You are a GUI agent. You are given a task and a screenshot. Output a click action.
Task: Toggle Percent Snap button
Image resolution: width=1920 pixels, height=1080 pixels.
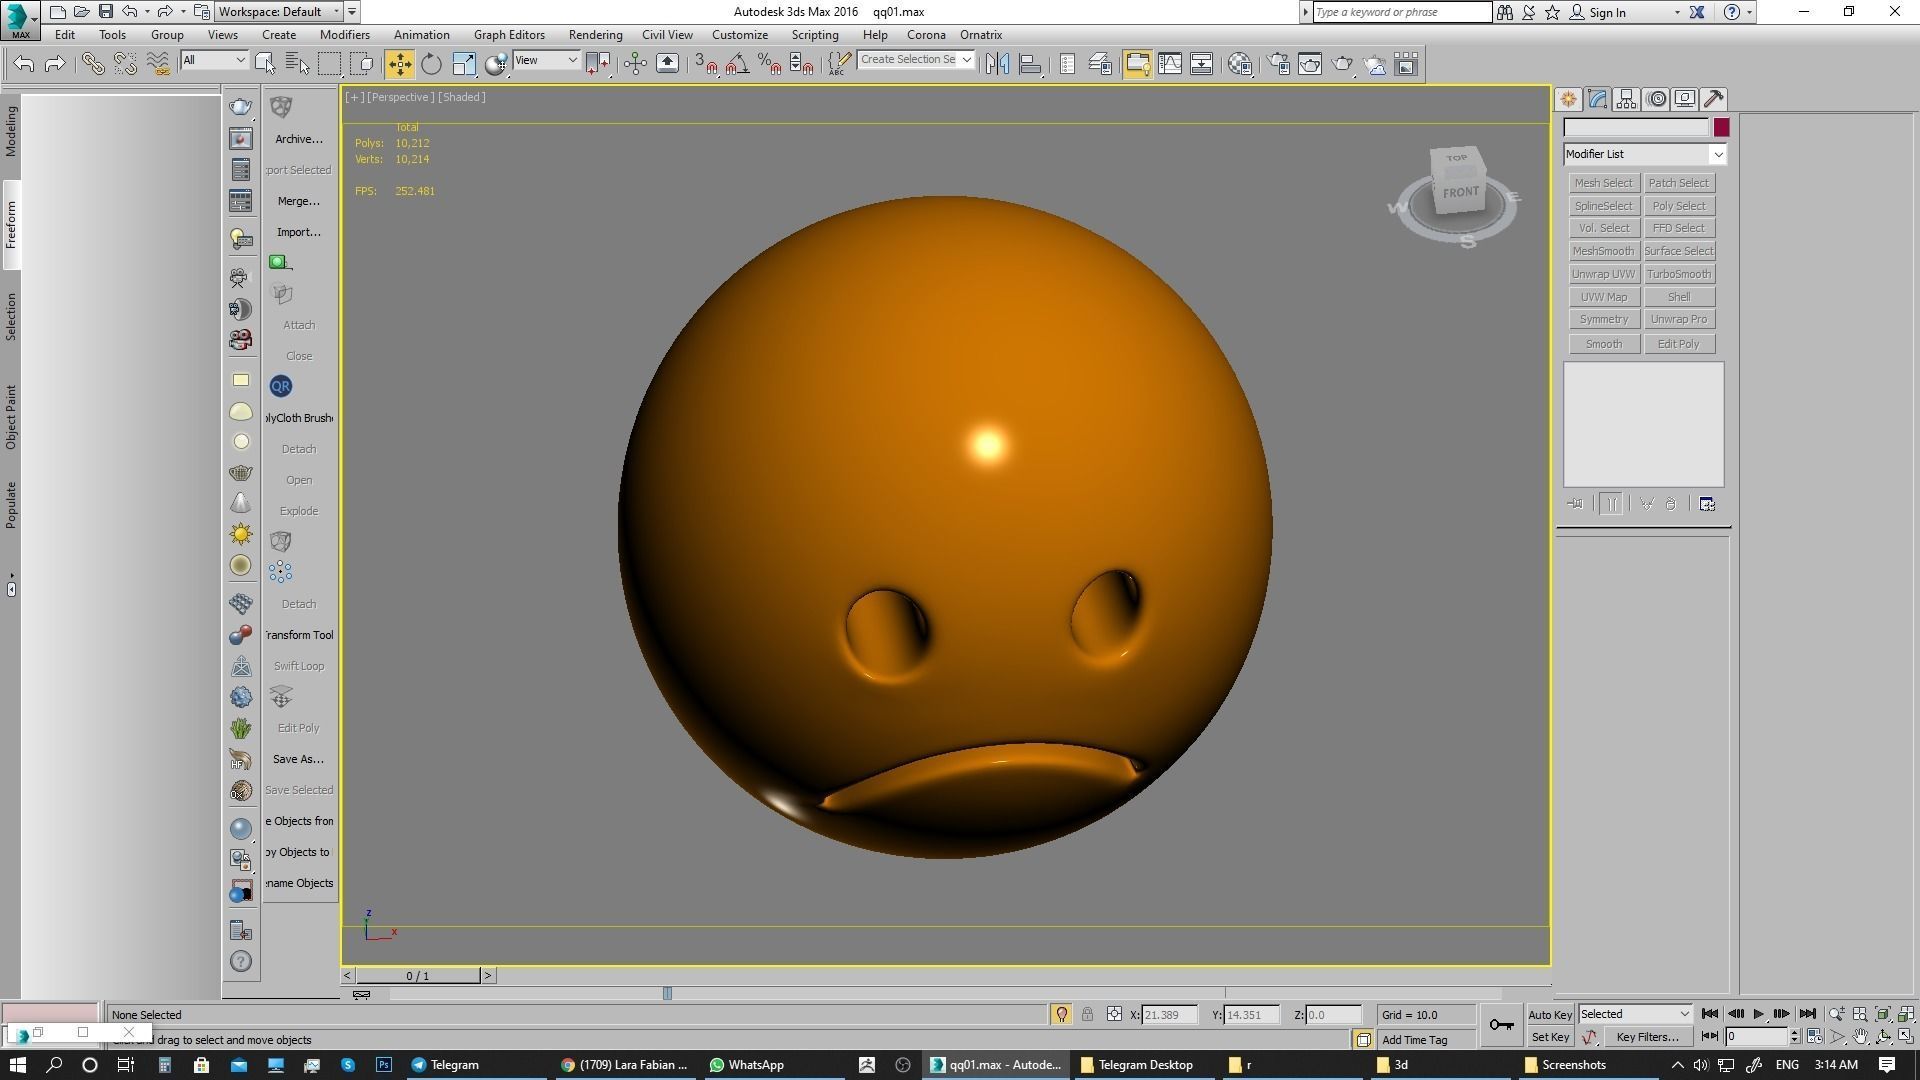pos(769,64)
